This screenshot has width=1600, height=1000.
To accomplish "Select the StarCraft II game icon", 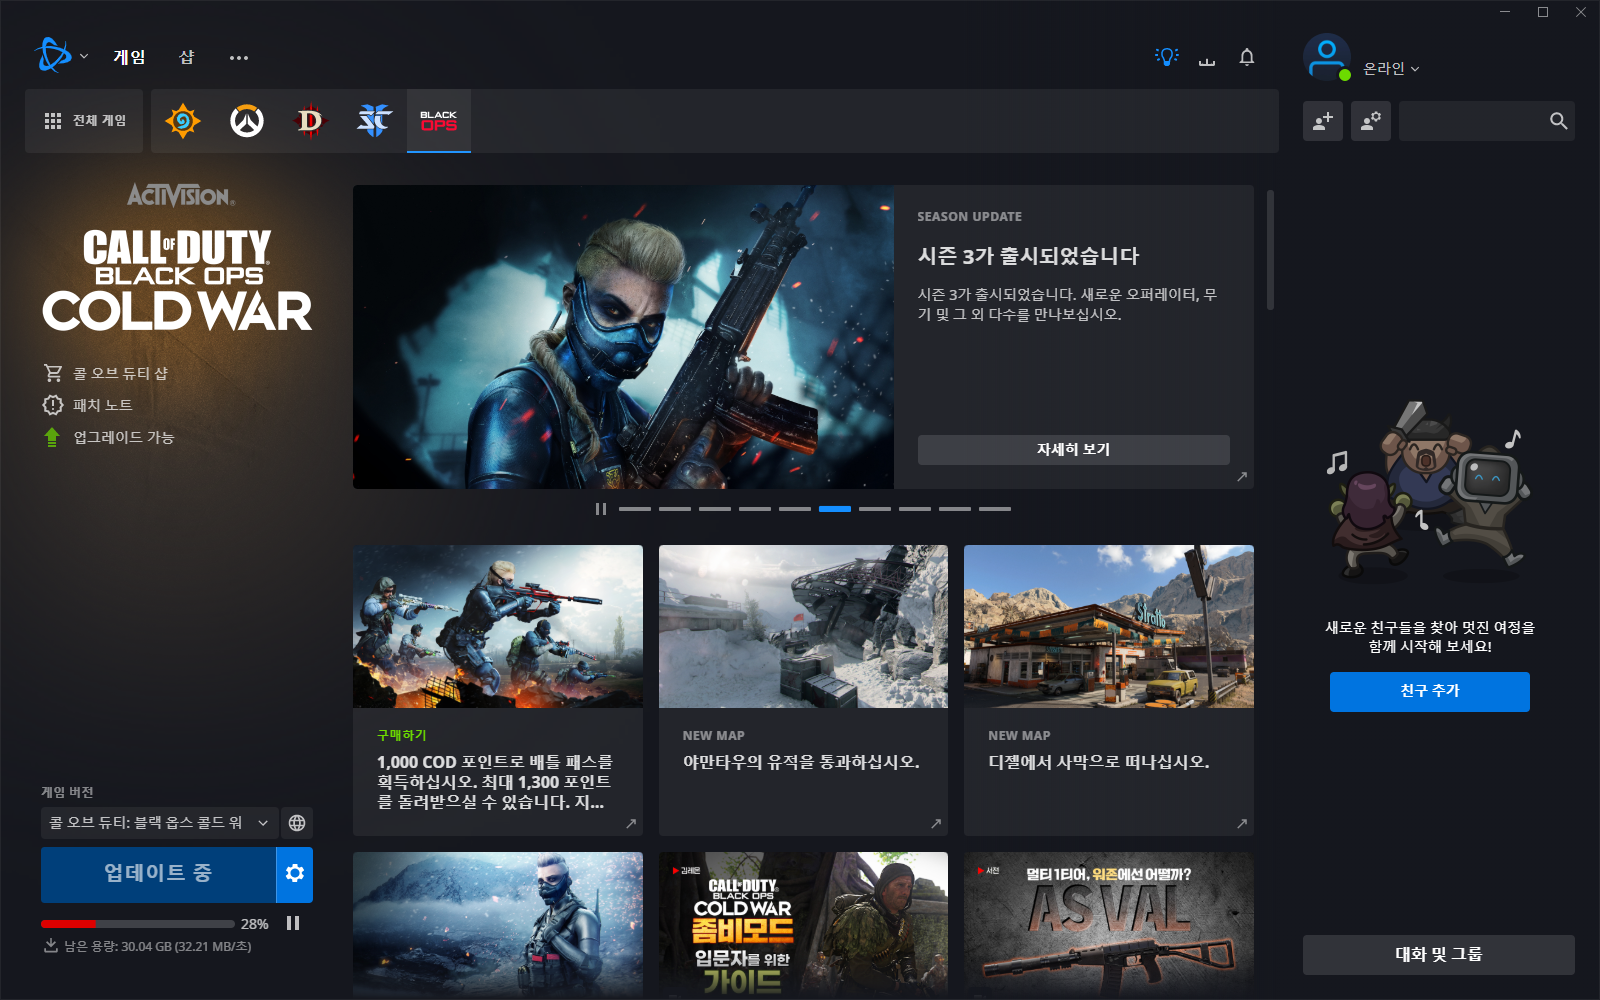I will coord(375,121).
